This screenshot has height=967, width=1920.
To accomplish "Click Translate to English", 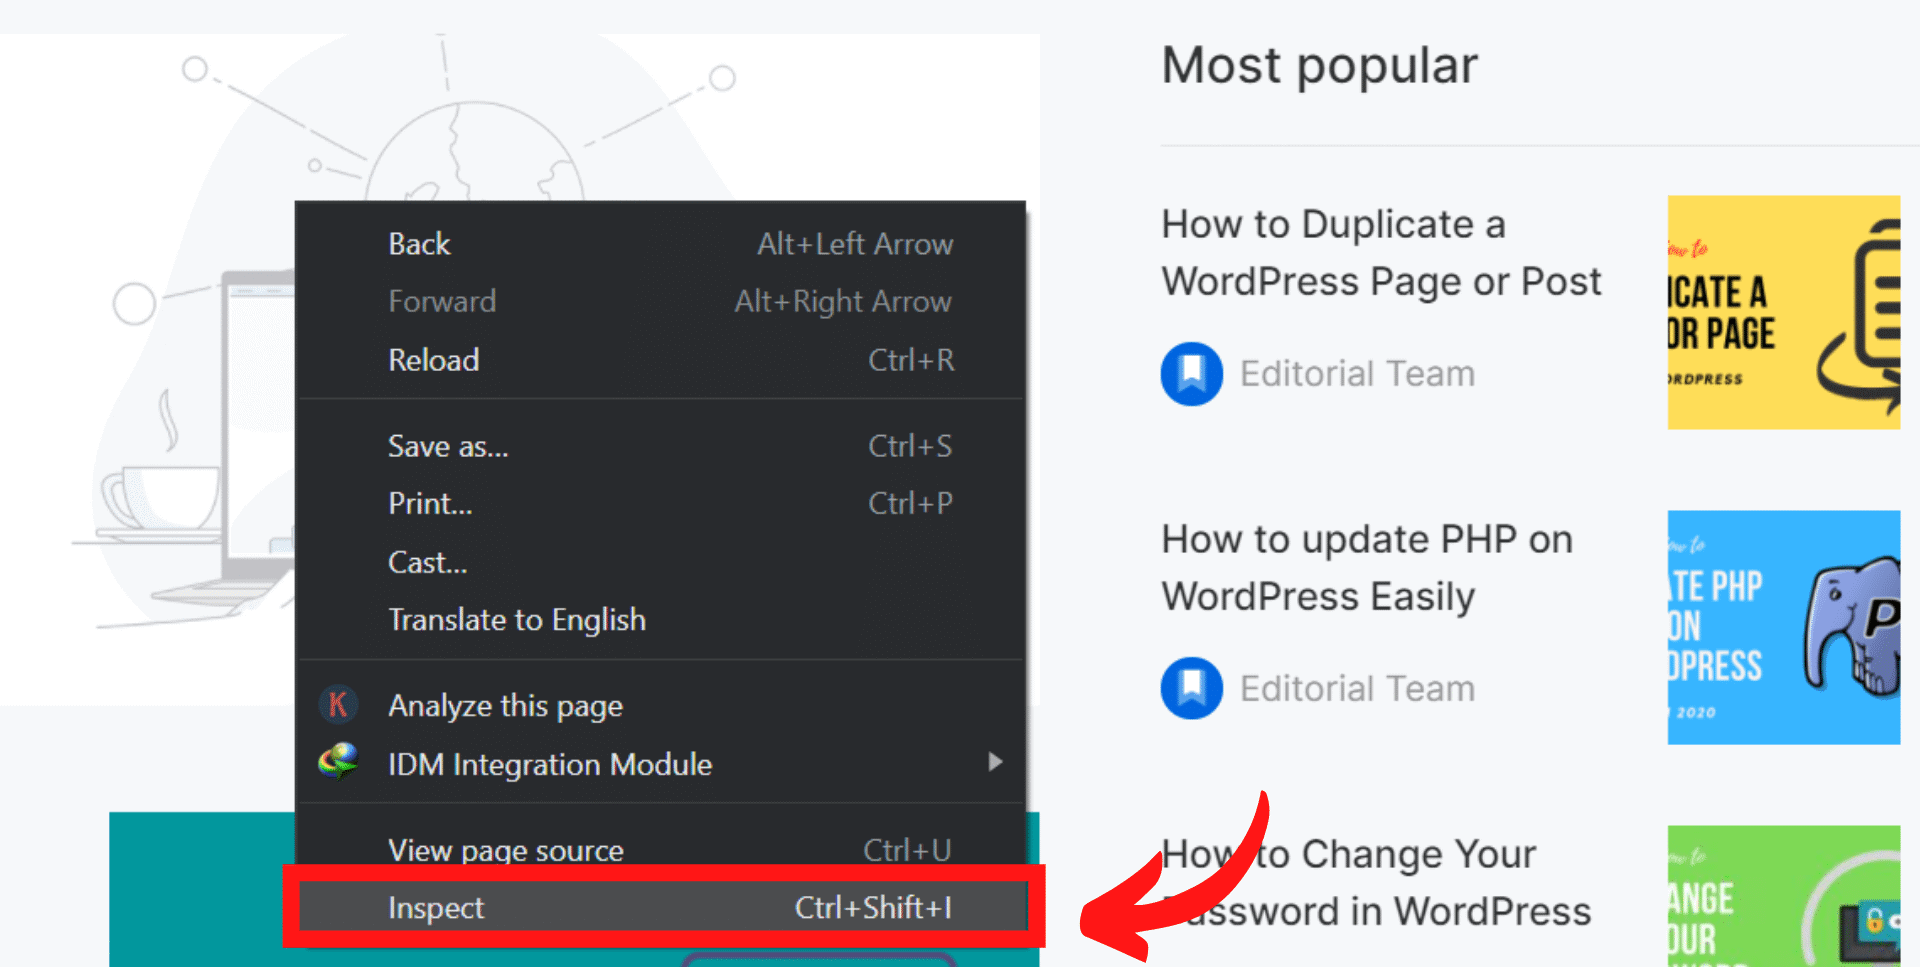I will 516,619.
